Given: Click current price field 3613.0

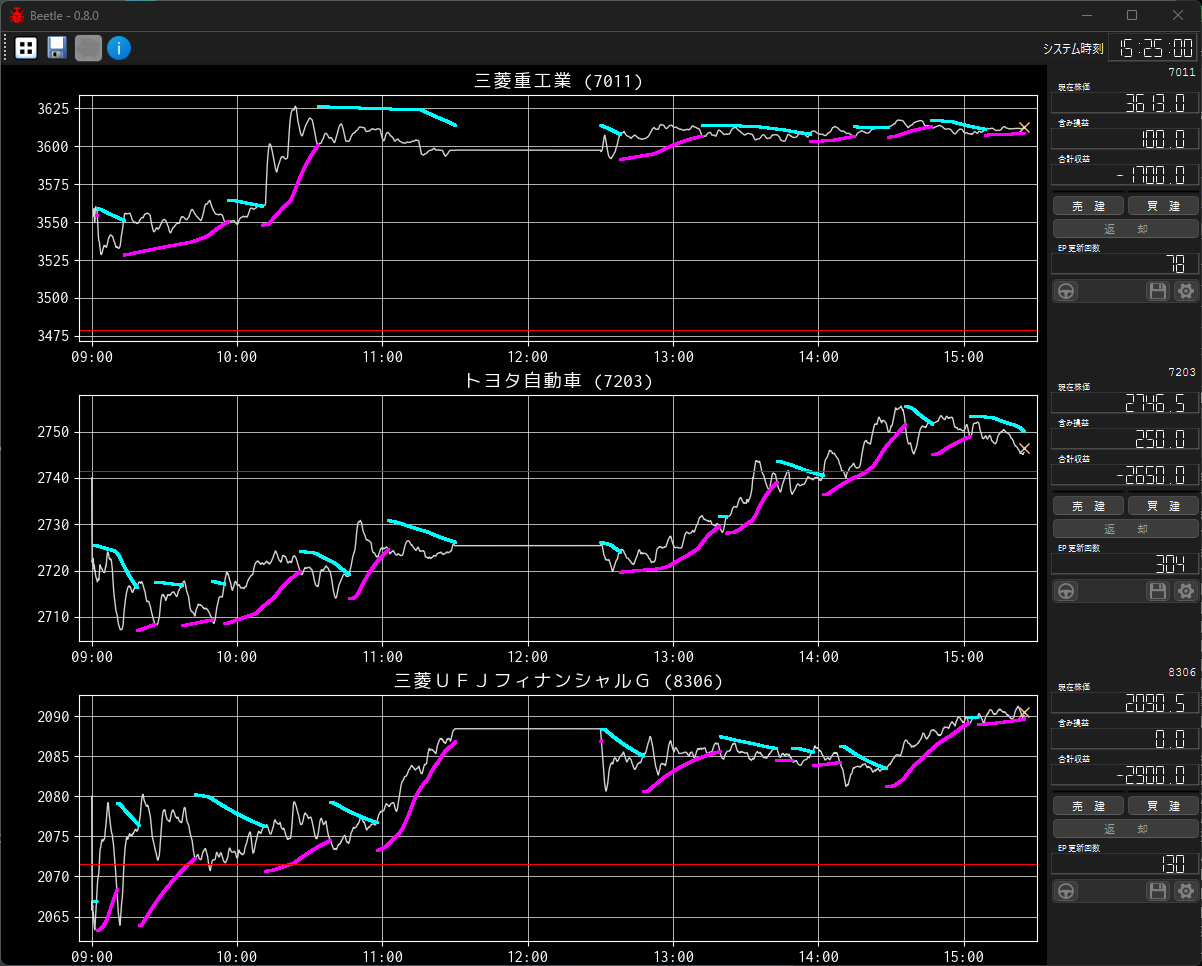Looking at the screenshot, I should (x=1124, y=103).
